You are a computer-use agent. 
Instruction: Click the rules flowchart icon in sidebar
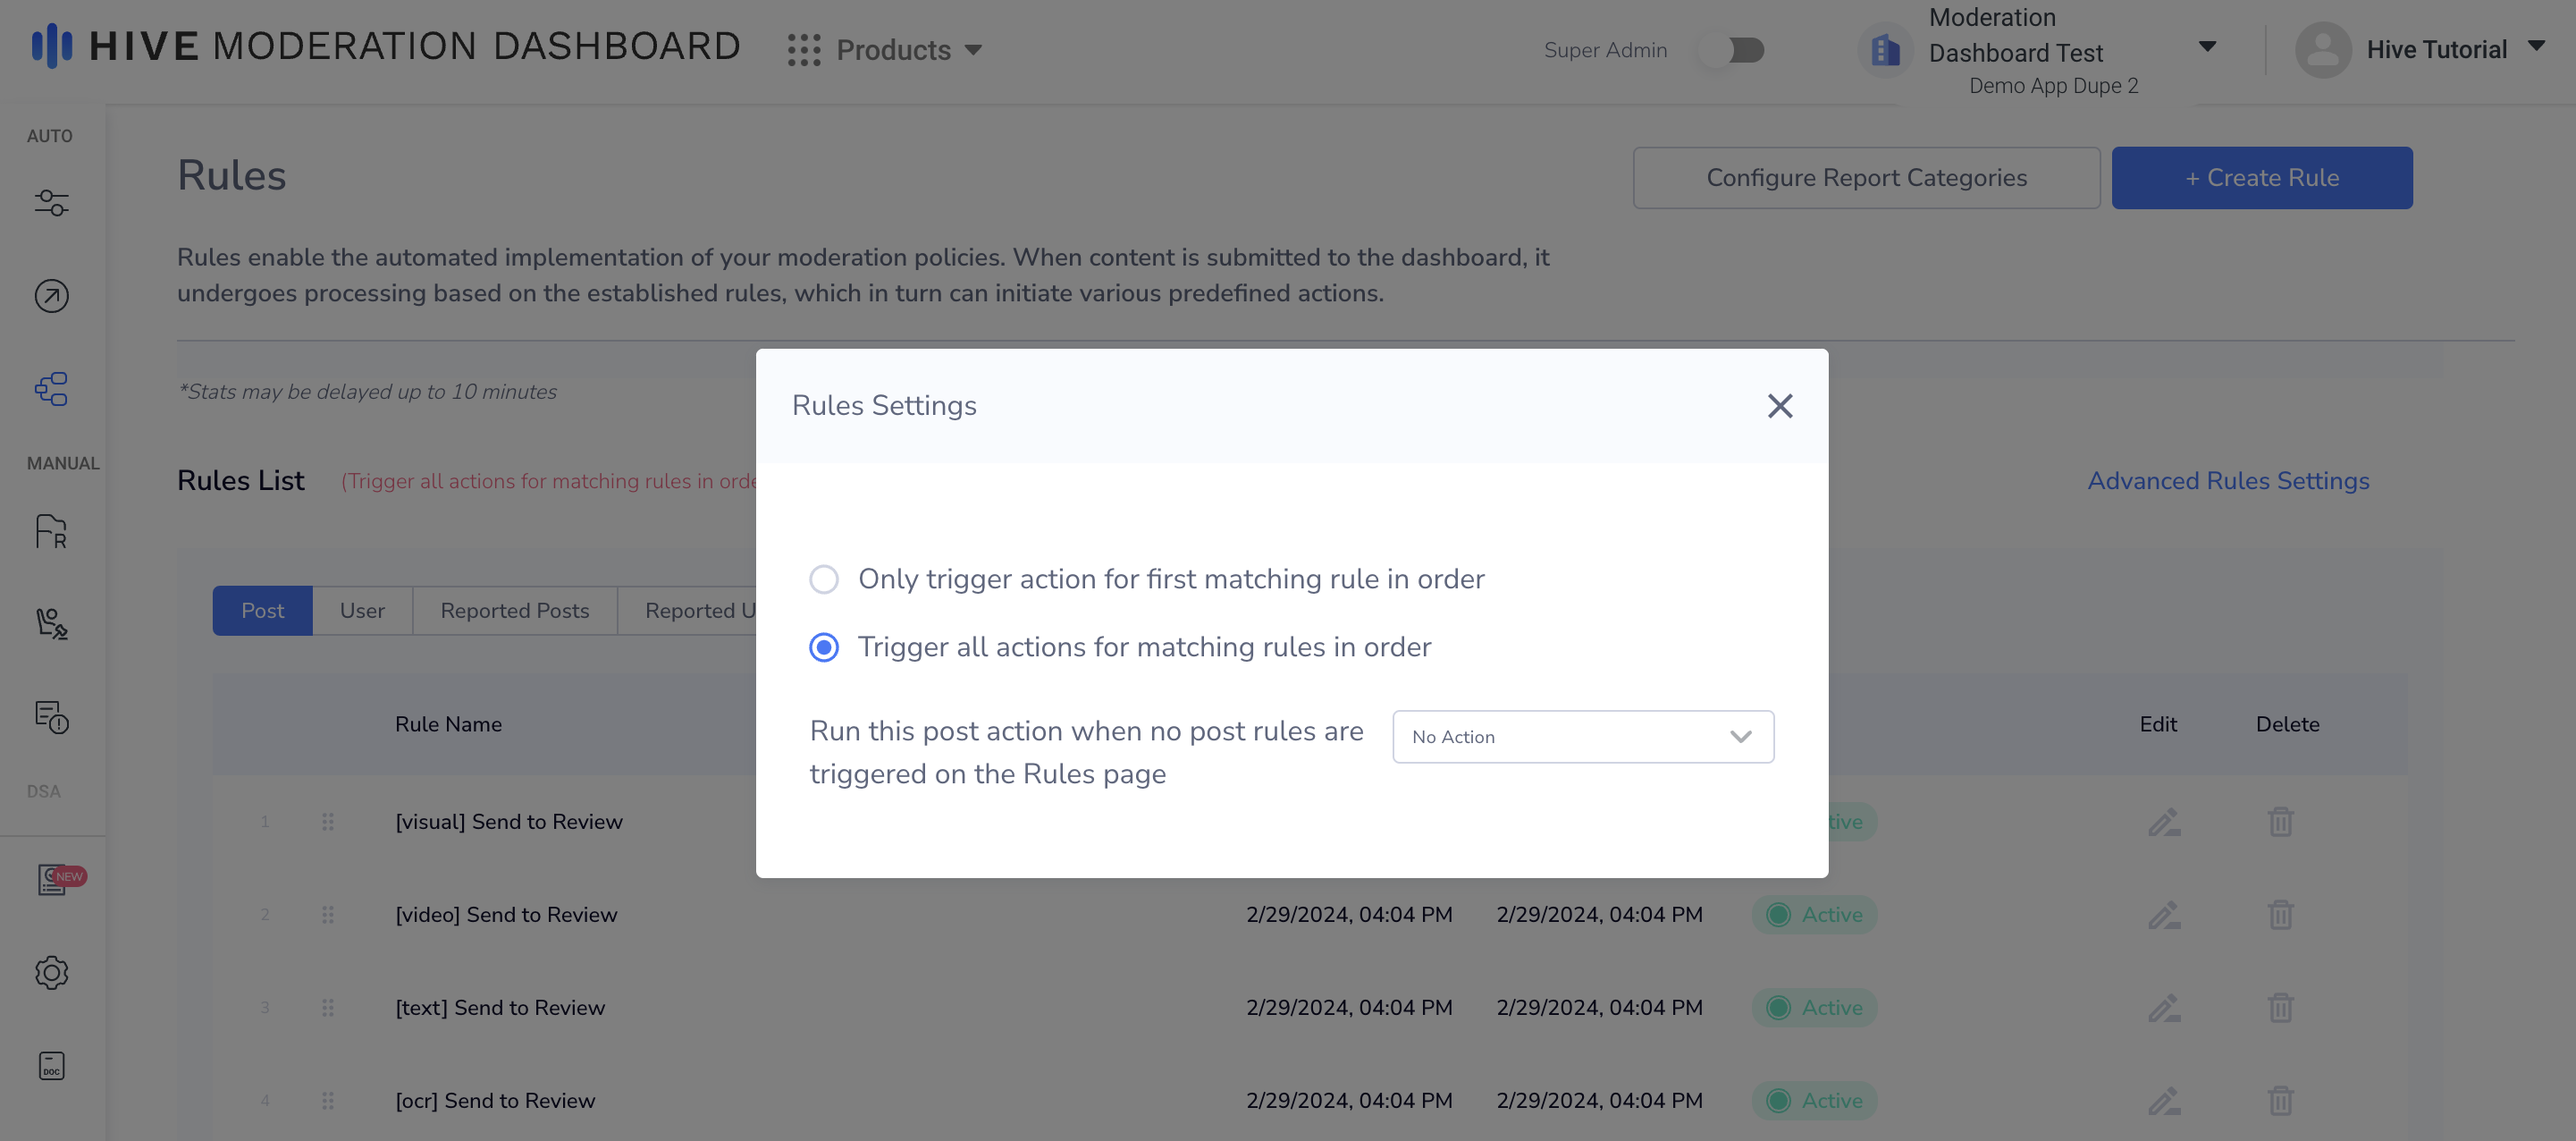(51, 389)
